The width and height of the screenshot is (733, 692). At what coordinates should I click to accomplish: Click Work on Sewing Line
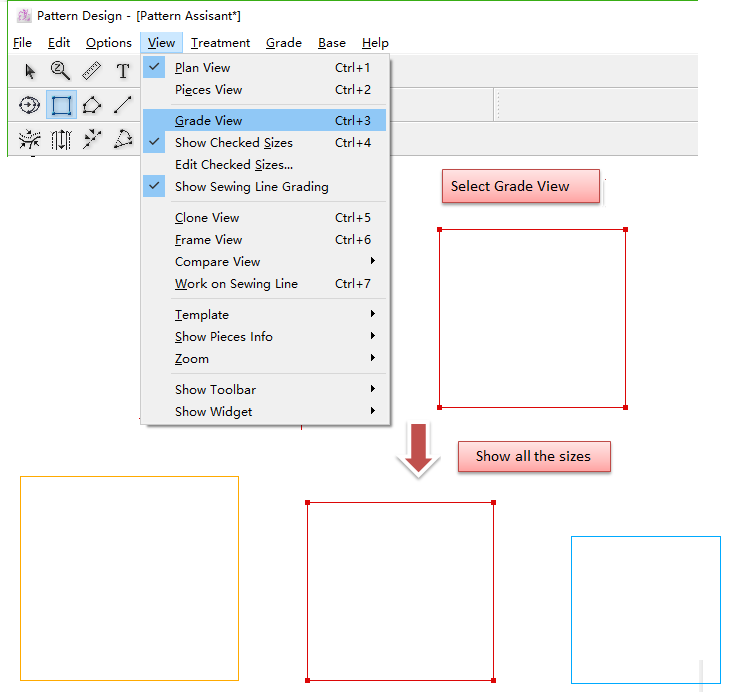tap(236, 284)
